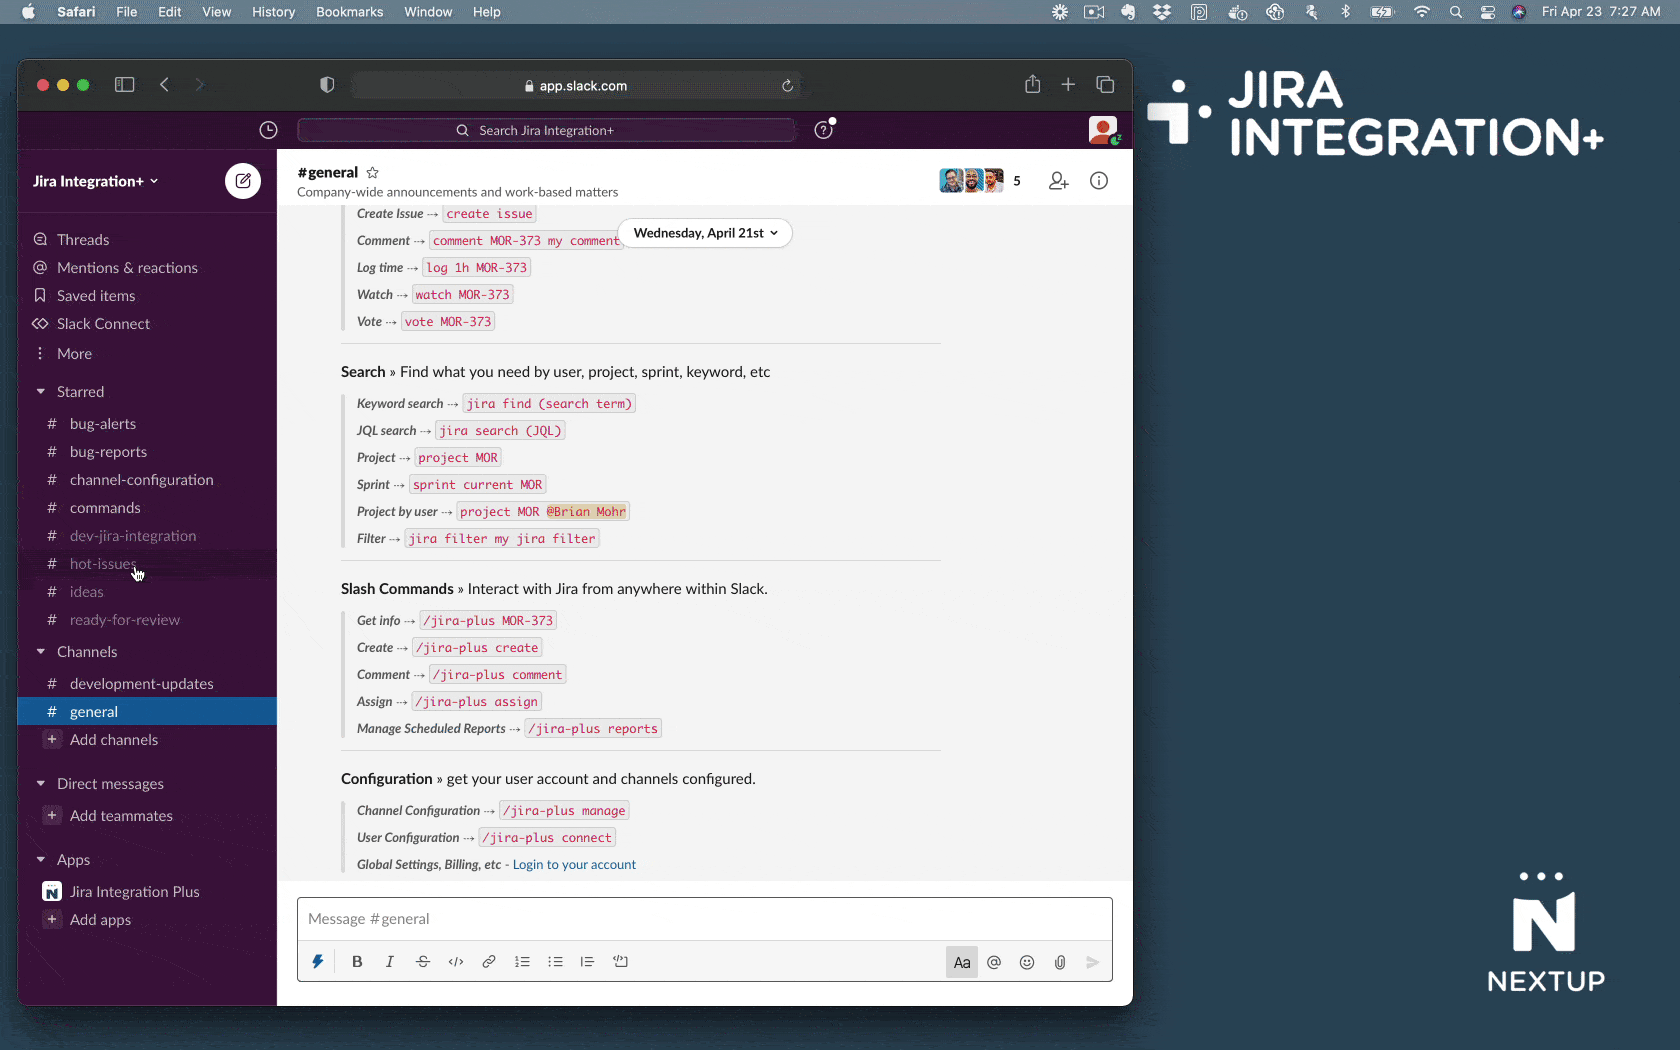Toggle bulleted list formatting
The width and height of the screenshot is (1680, 1050).
click(x=555, y=962)
